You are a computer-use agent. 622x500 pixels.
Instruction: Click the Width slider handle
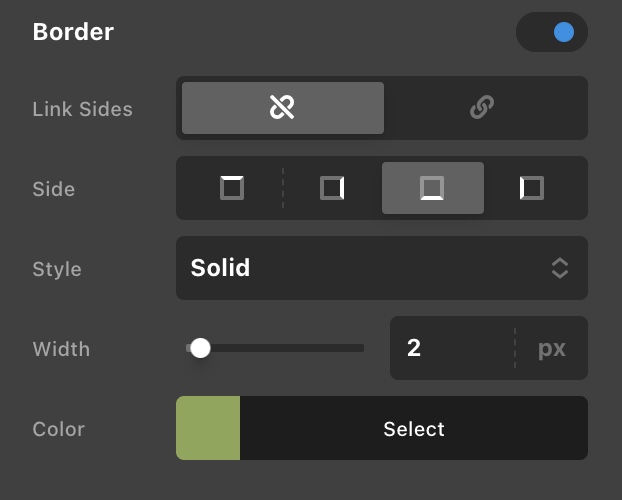pyautogui.click(x=200, y=348)
